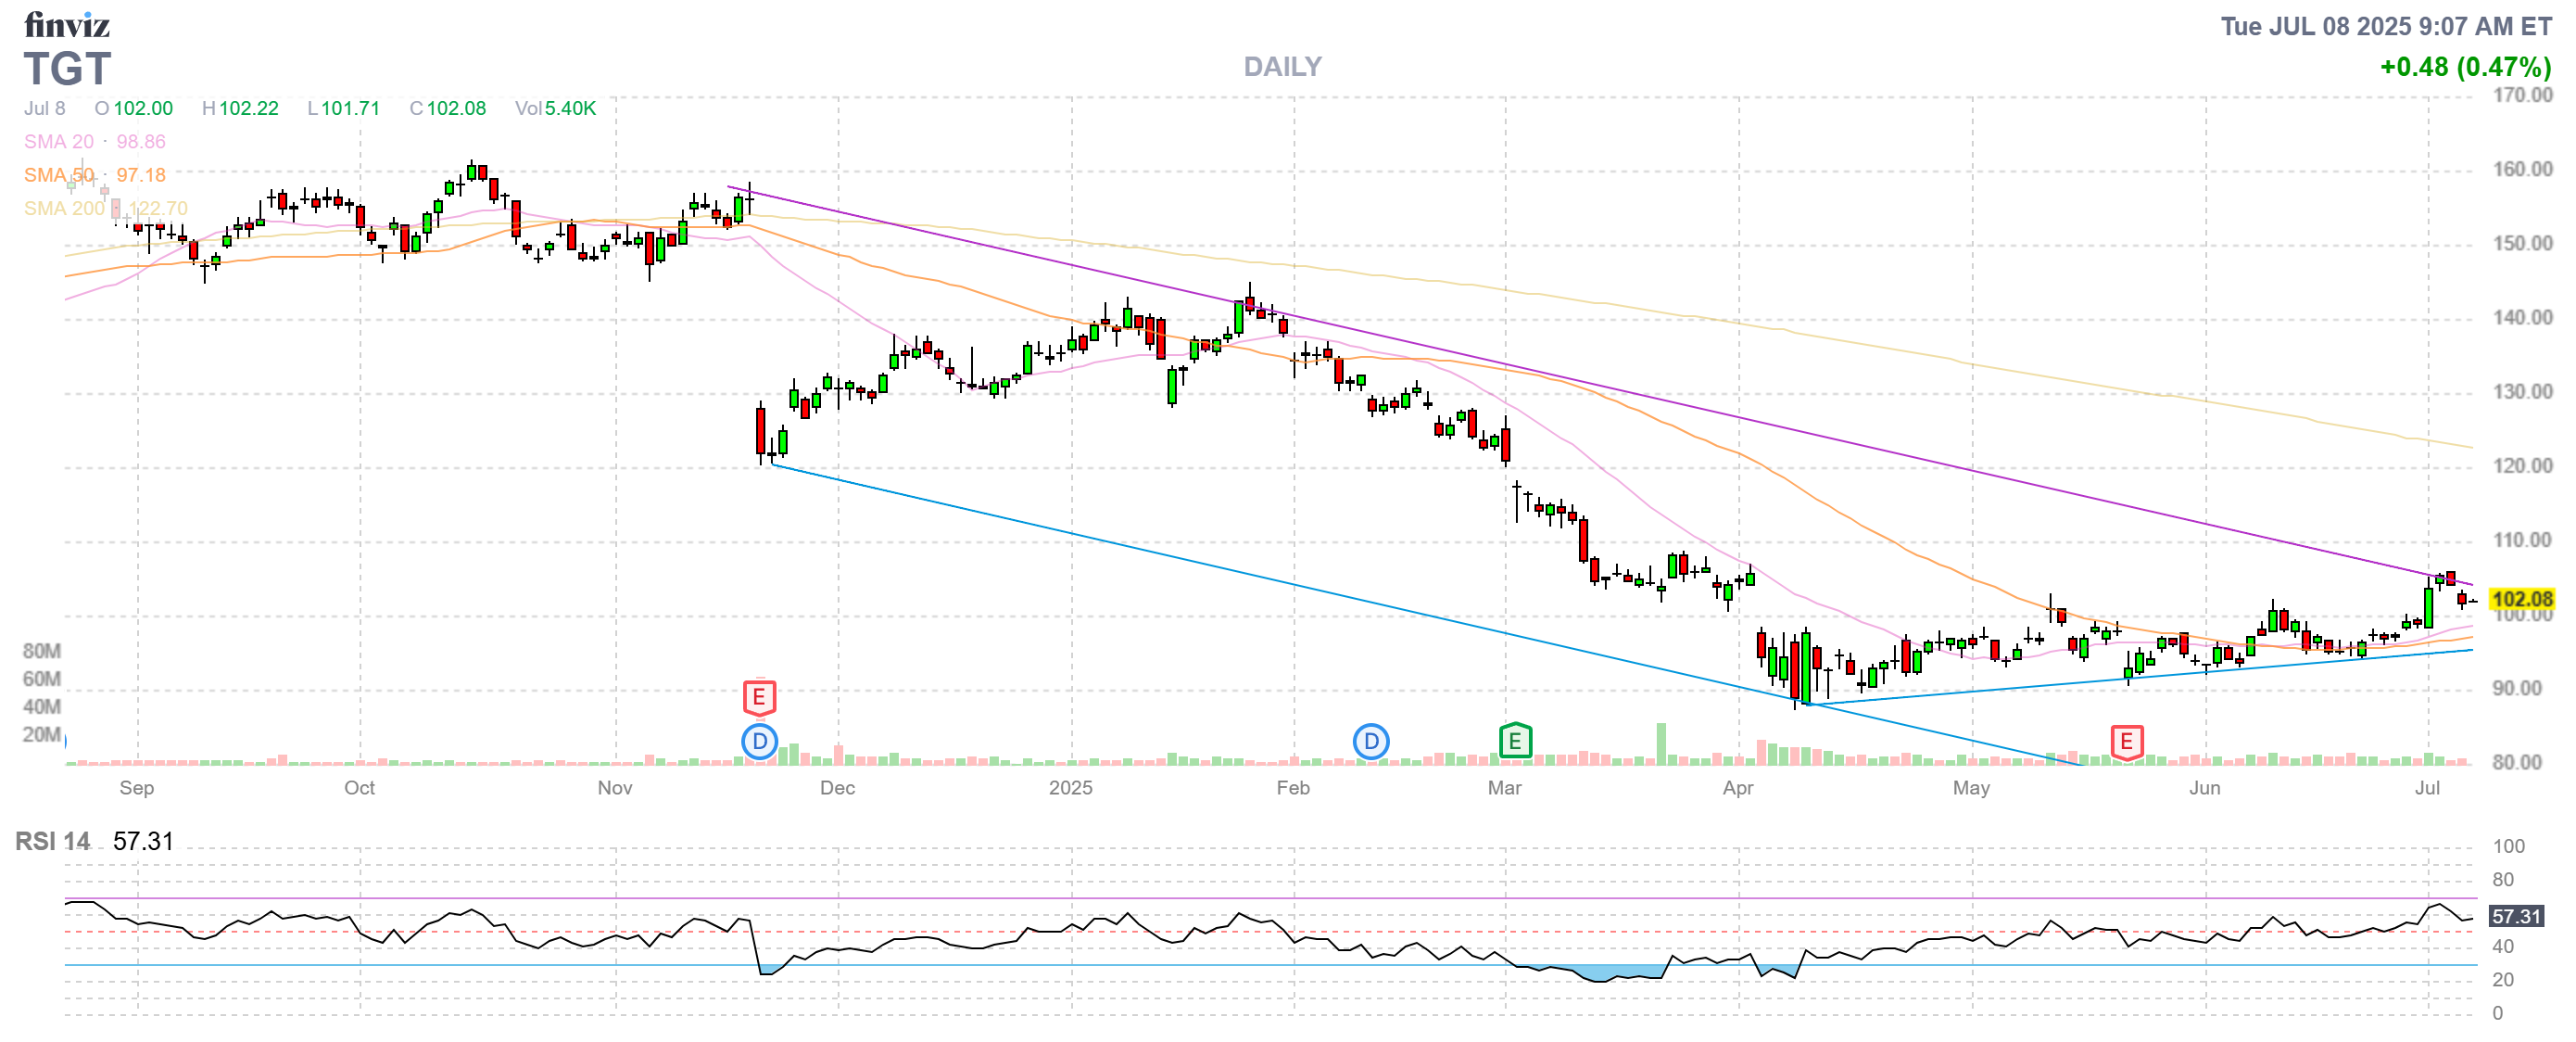Click the green earnings E marker near March
The image size is (2576, 1042).
coord(1515,741)
